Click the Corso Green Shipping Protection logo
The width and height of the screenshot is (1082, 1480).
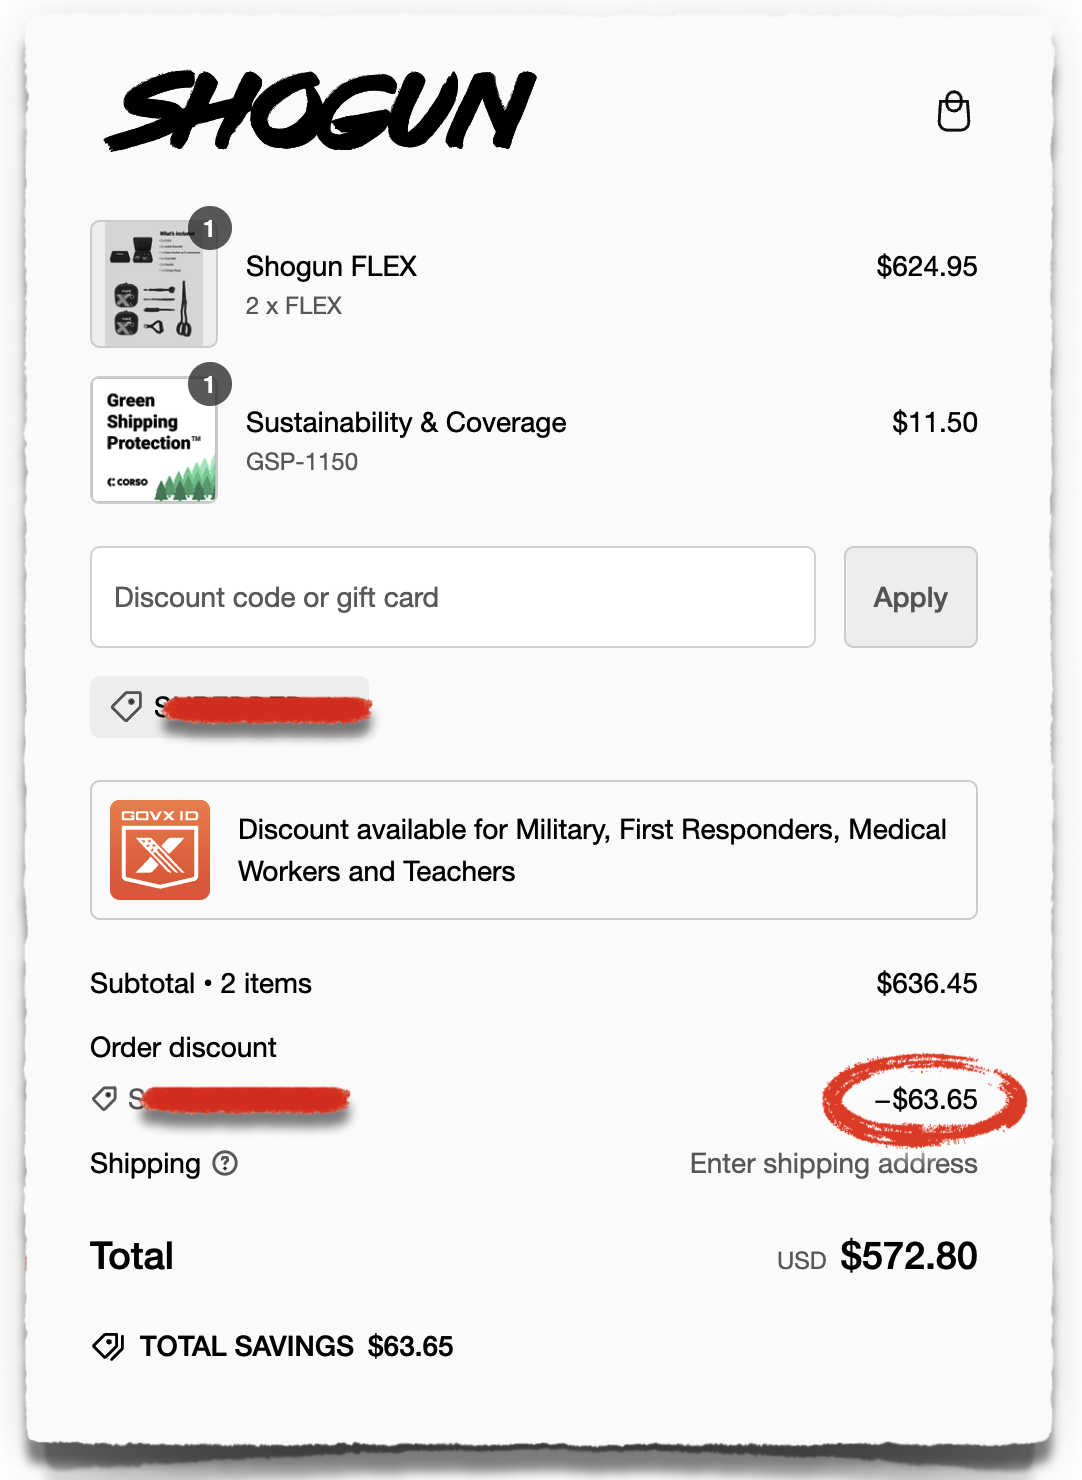click(154, 440)
